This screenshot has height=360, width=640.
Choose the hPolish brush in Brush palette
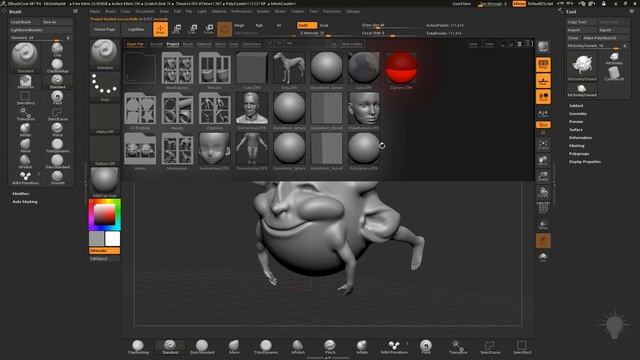pyautogui.click(x=25, y=162)
